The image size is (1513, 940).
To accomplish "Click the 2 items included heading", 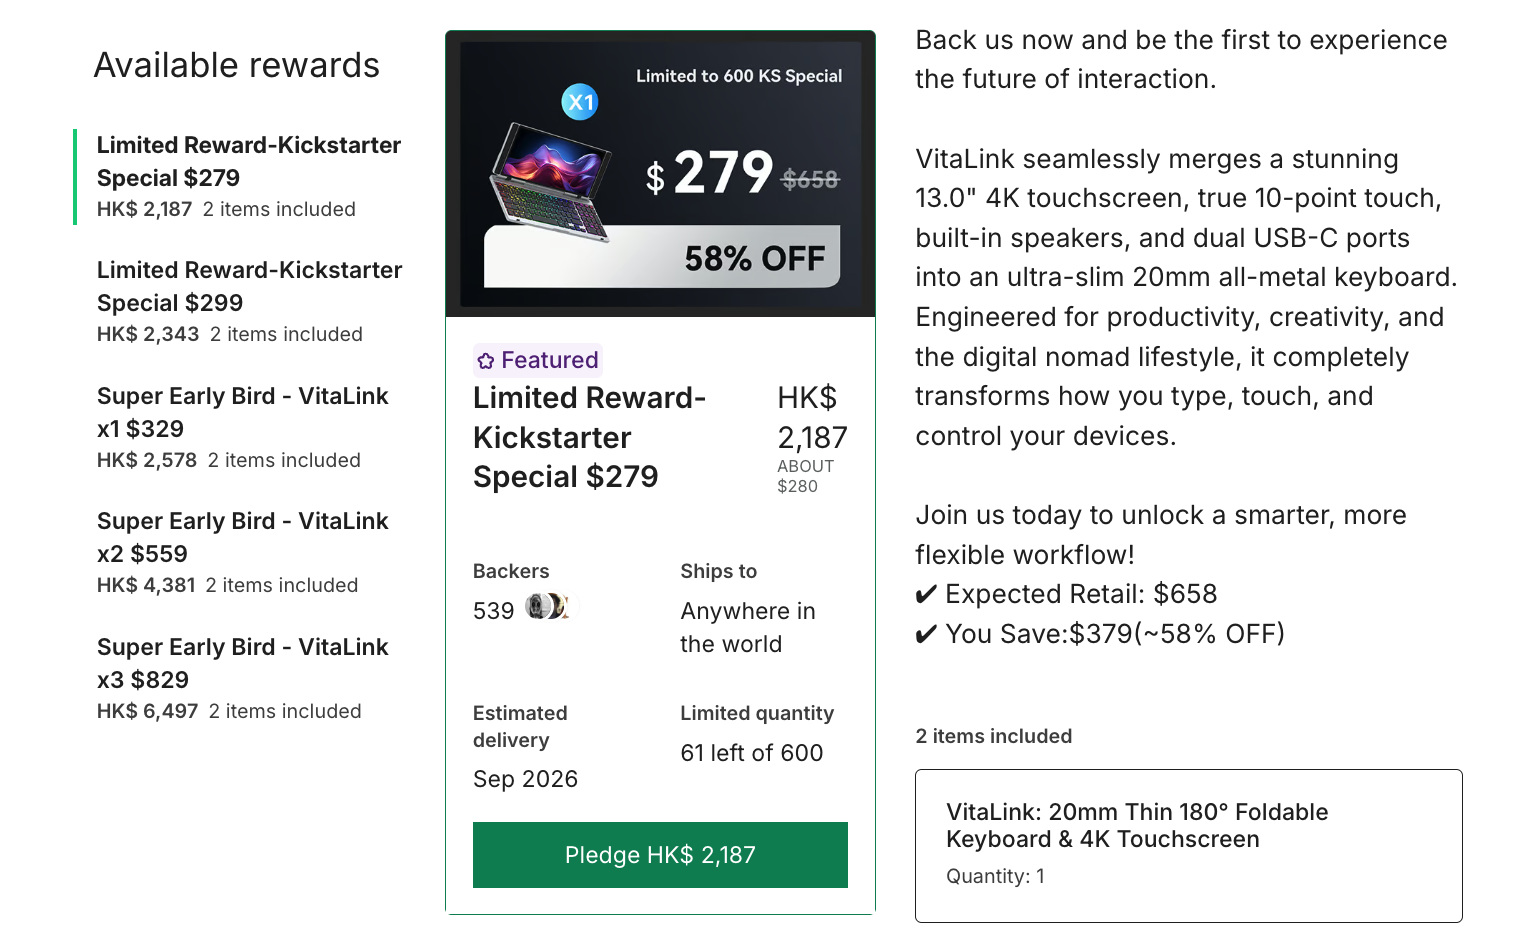I will 994,736.
